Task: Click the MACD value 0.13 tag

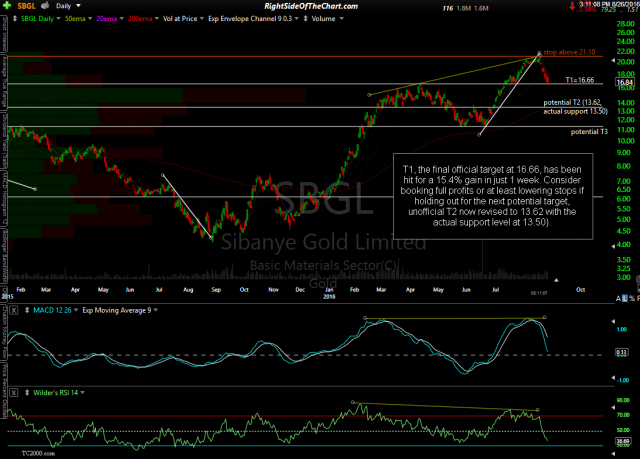Action: (622, 352)
